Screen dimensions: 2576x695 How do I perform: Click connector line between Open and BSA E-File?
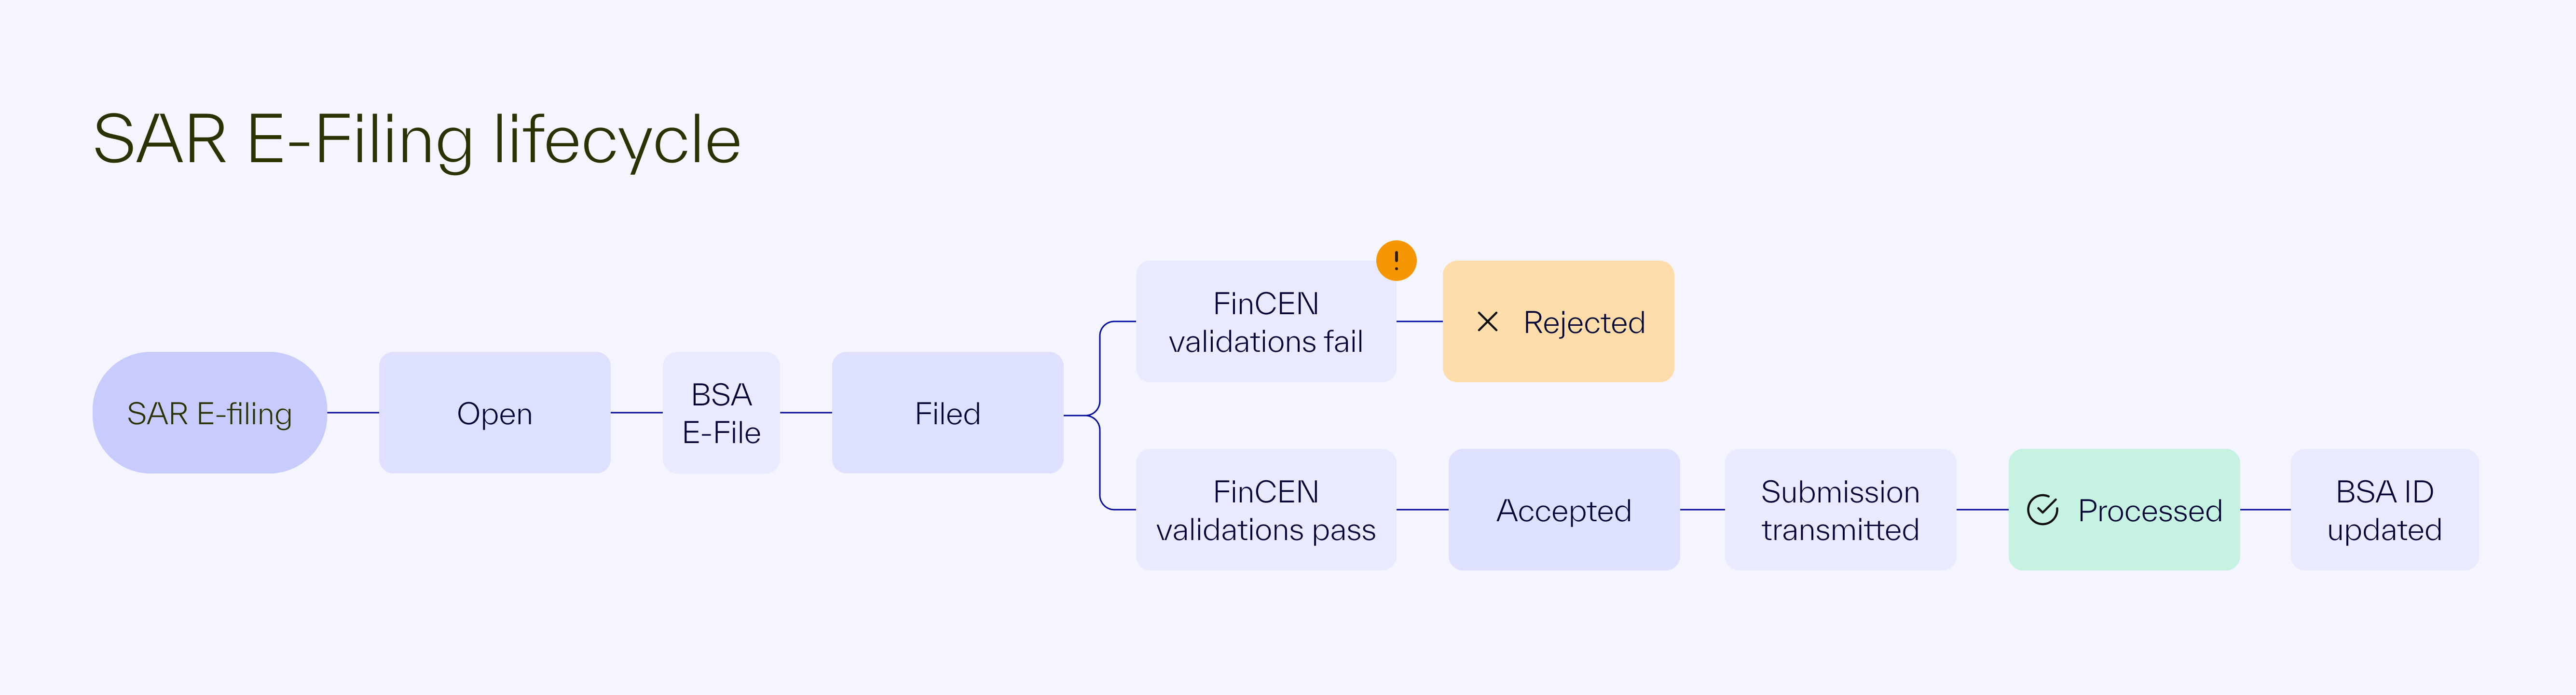(637, 412)
